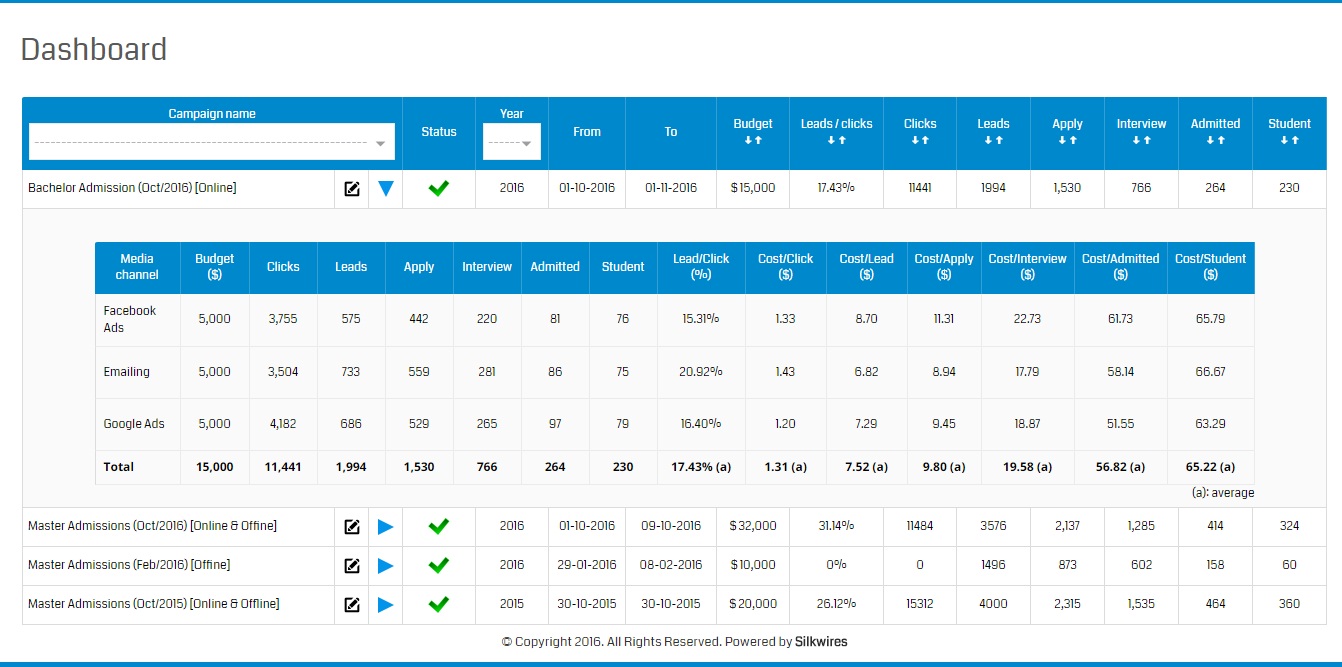Viewport: 1342px width, 667px height.
Task: Sort by Admitted column header
Action: pyautogui.click(x=1215, y=140)
